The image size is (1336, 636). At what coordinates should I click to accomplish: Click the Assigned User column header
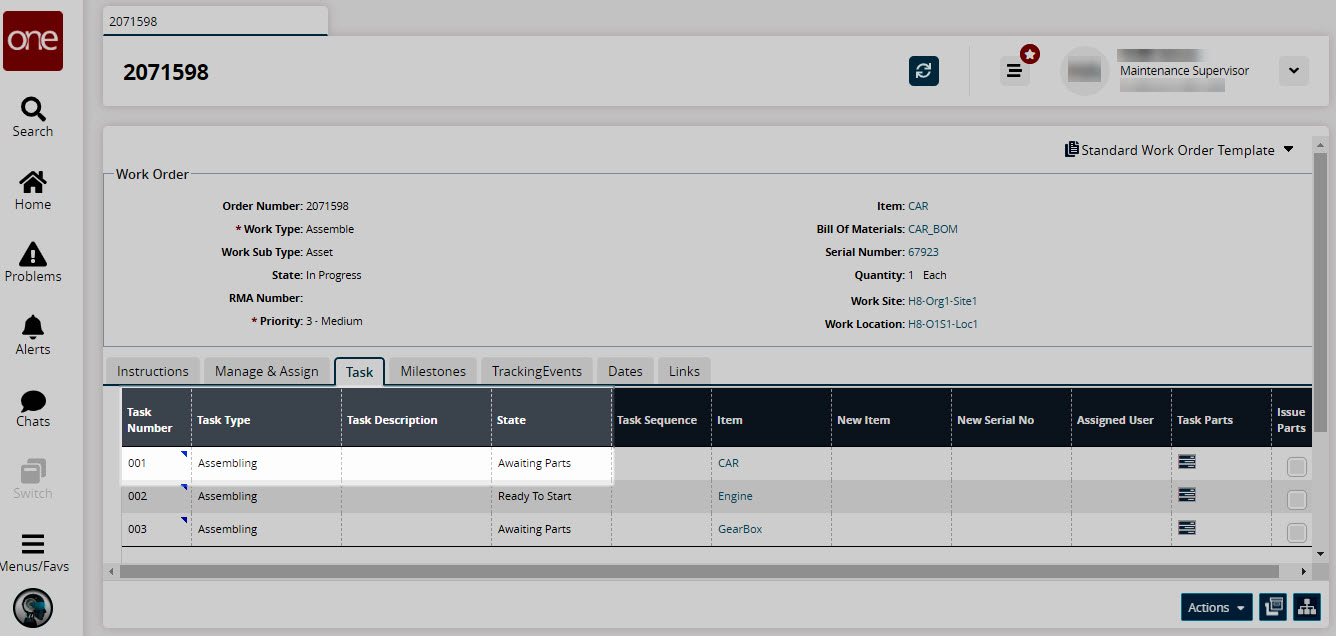tap(1121, 420)
